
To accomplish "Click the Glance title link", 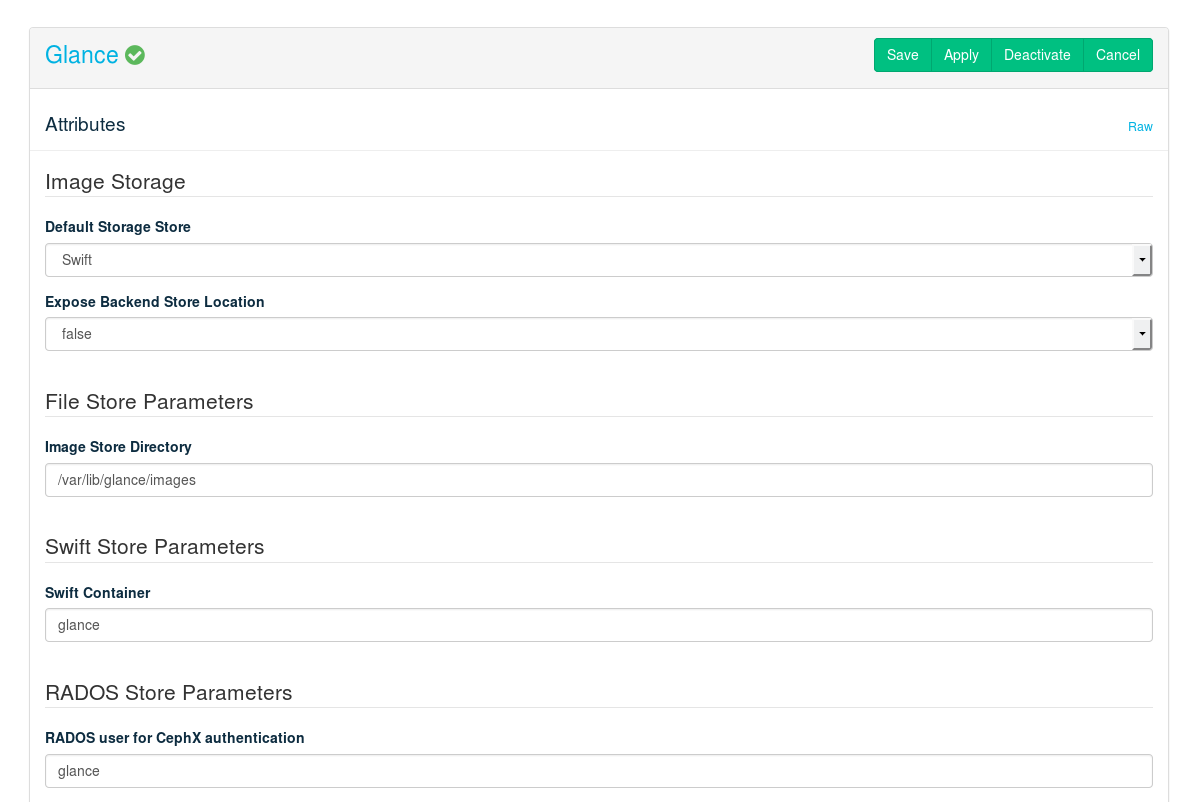I will pyautogui.click(x=82, y=55).
